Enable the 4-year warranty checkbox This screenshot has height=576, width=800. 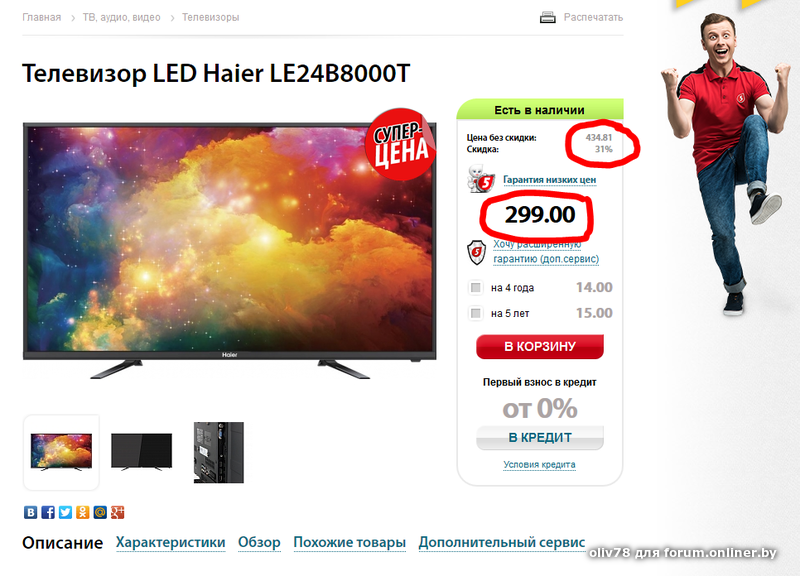tap(476, 288)
